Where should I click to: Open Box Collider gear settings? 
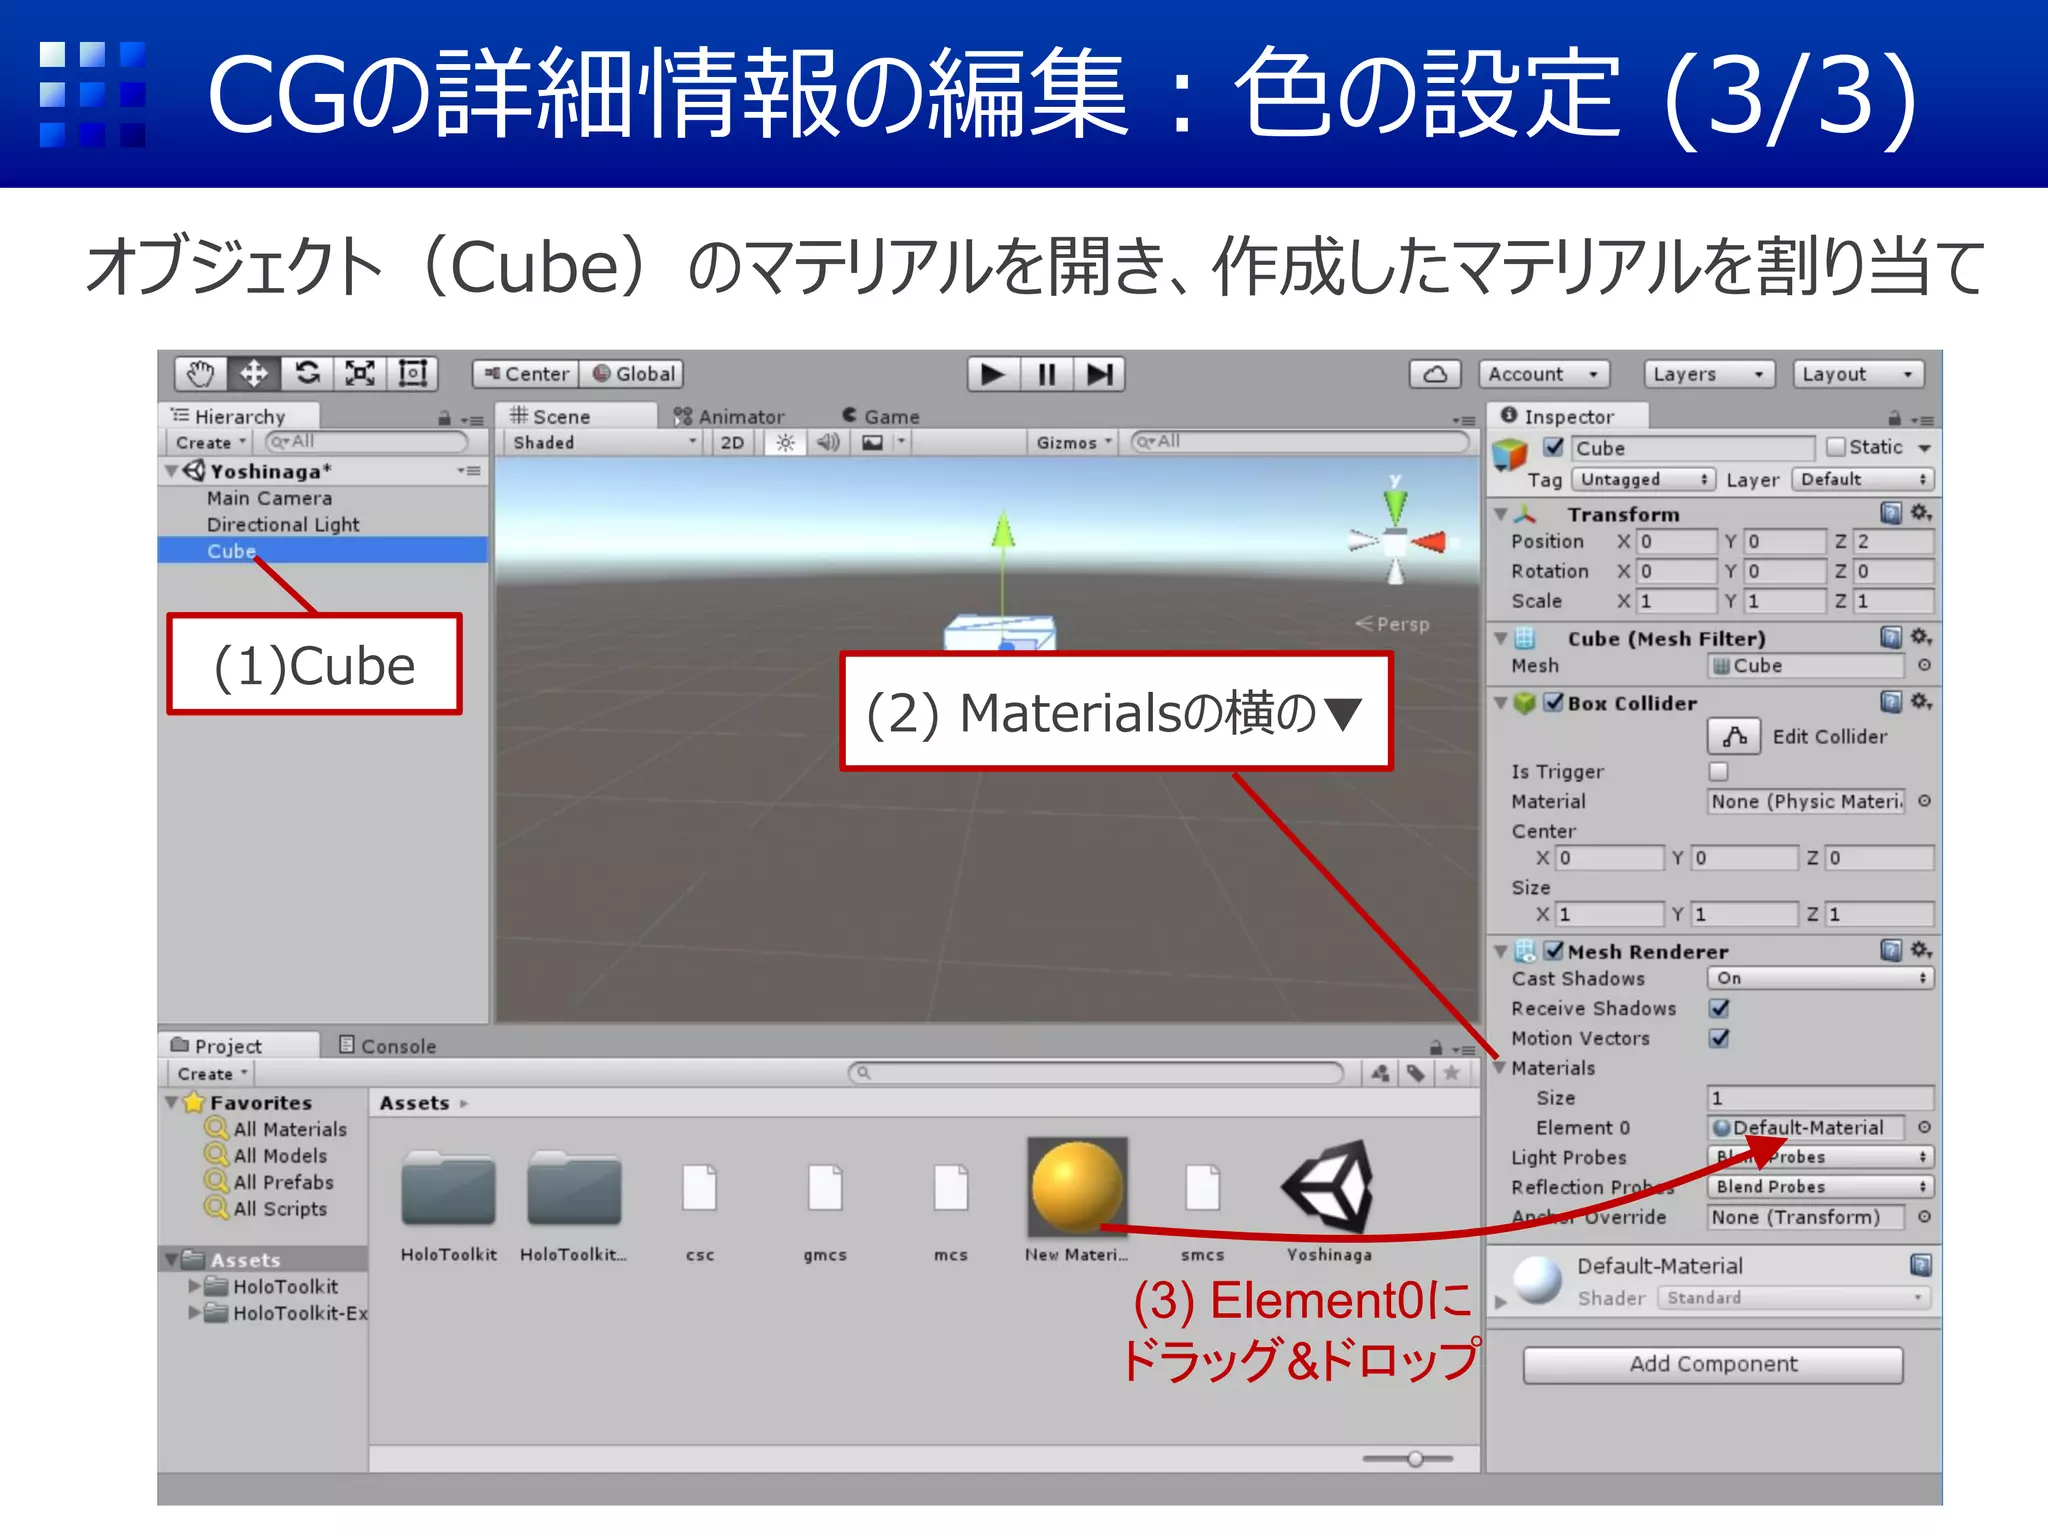1921,702
